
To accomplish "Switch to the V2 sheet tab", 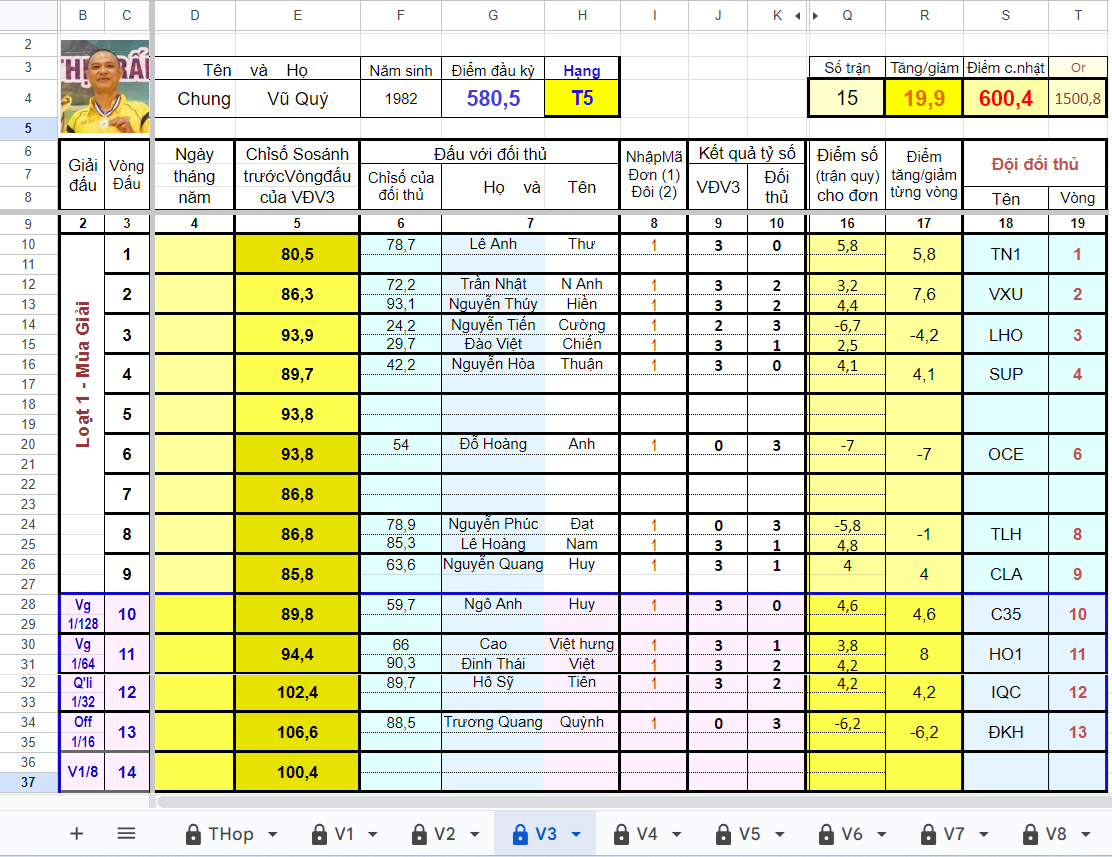I will pos(444,834).
